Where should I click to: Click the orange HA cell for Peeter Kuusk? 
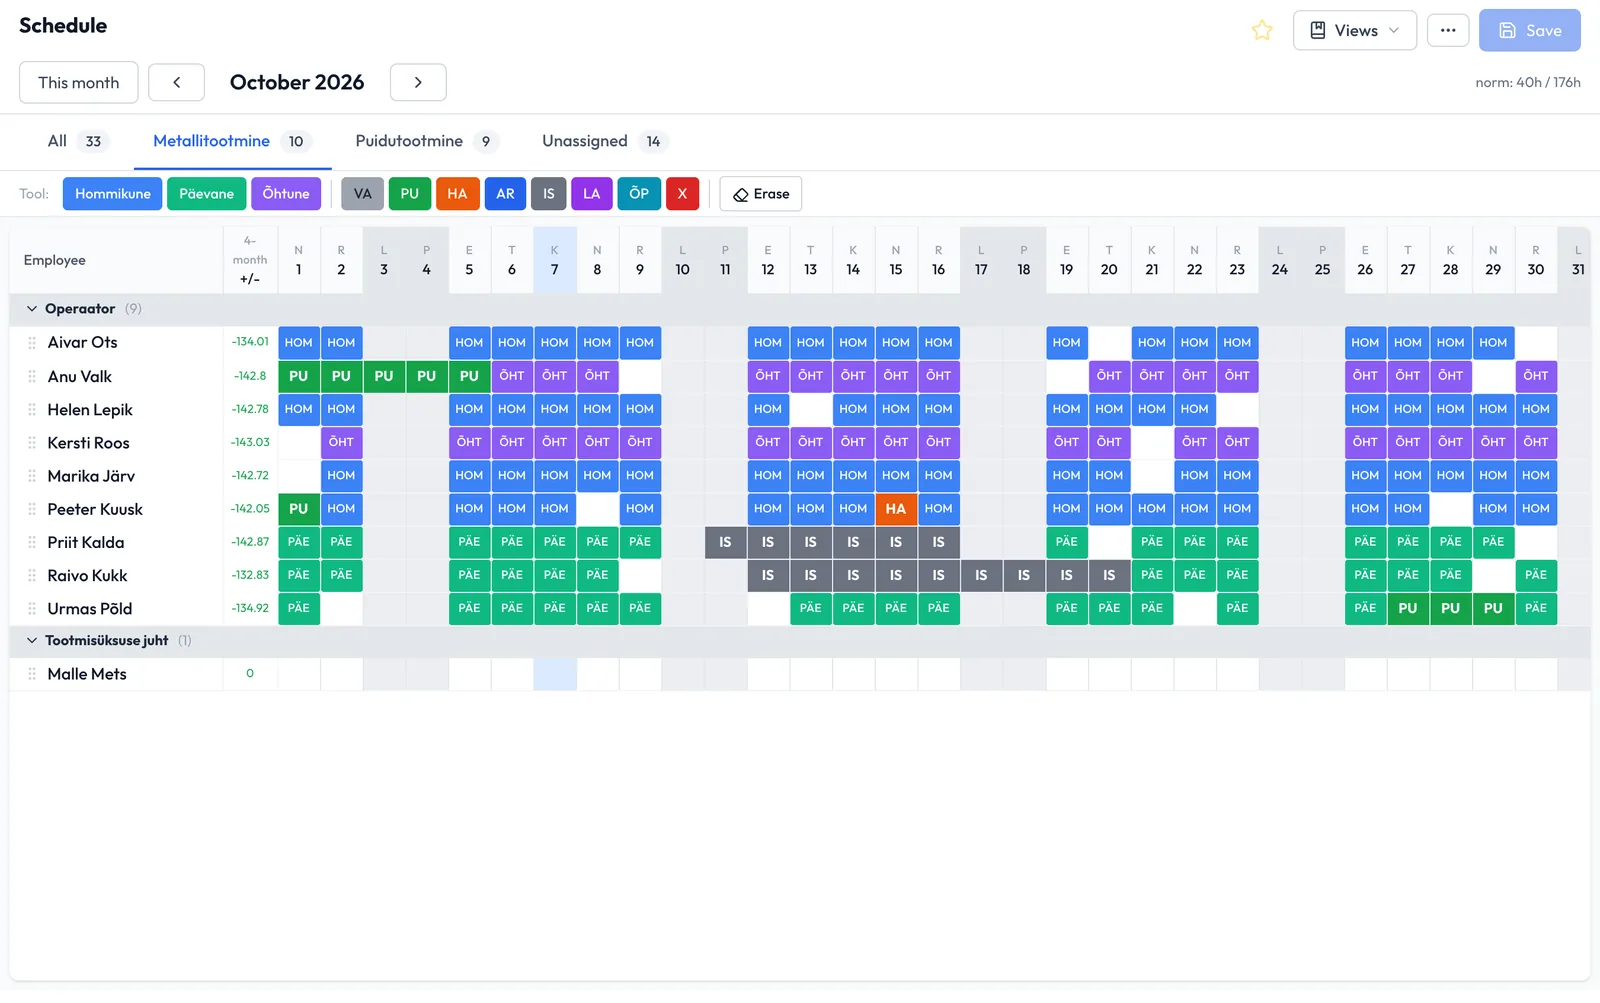point(896,509)
